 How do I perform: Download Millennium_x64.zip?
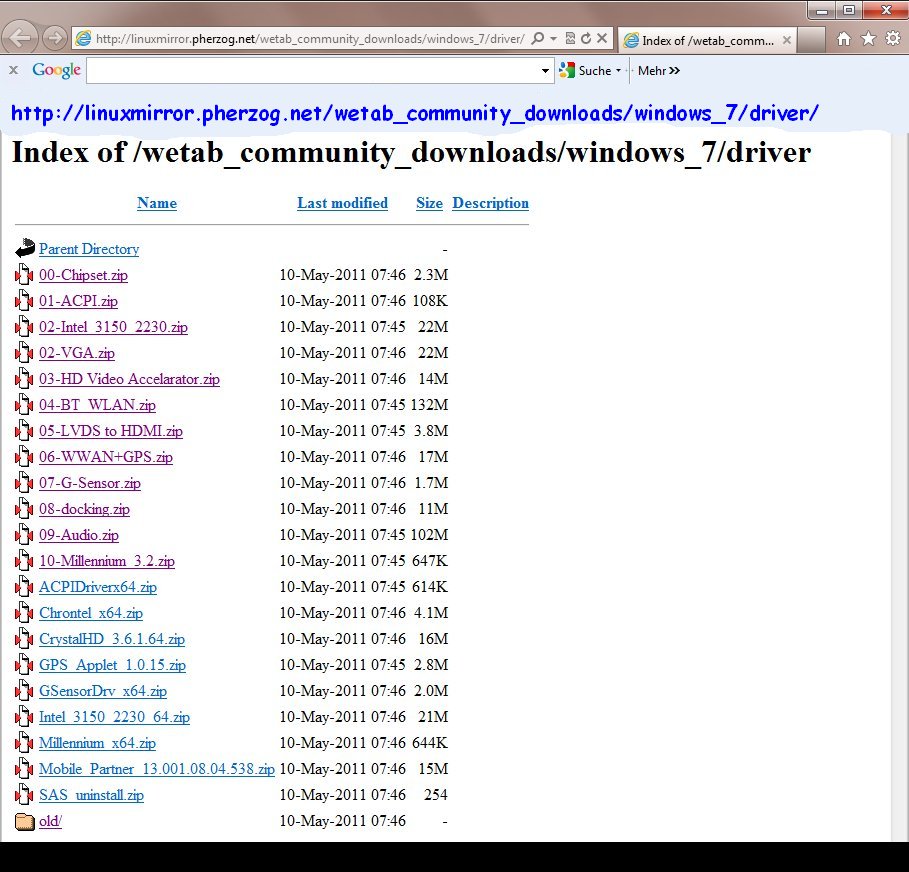point(97,743)
